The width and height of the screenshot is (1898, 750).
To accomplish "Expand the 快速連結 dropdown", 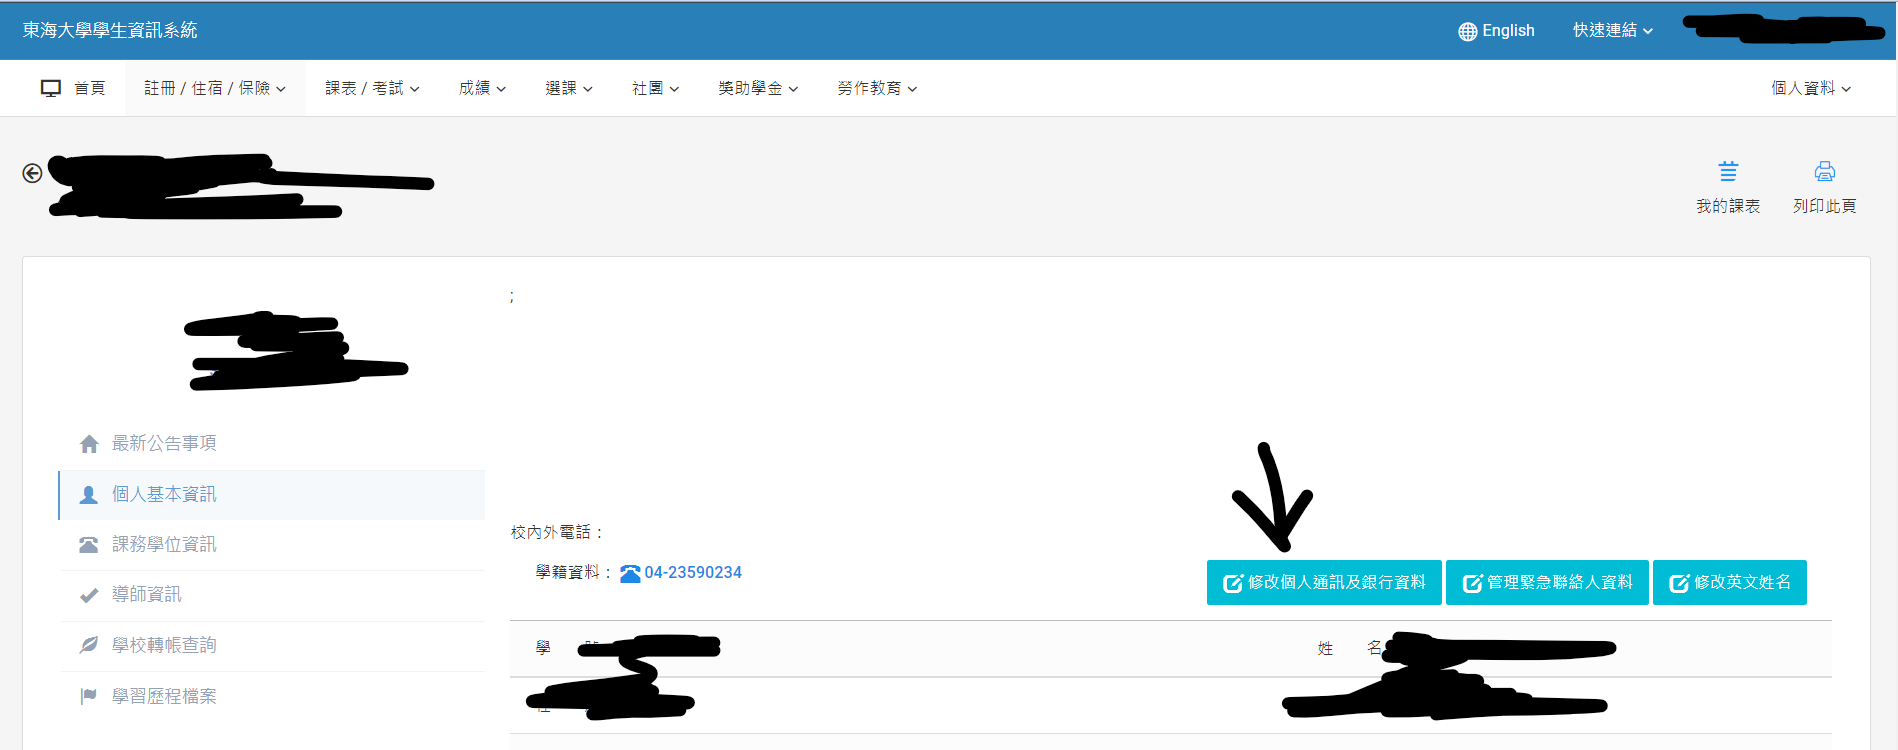I will tap(1612, 31).
